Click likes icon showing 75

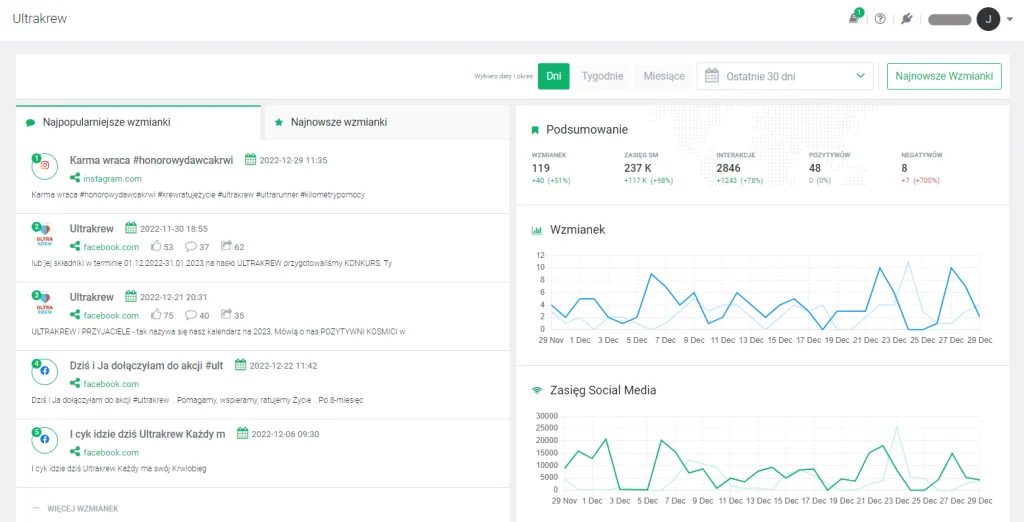(x=155, y=315)
